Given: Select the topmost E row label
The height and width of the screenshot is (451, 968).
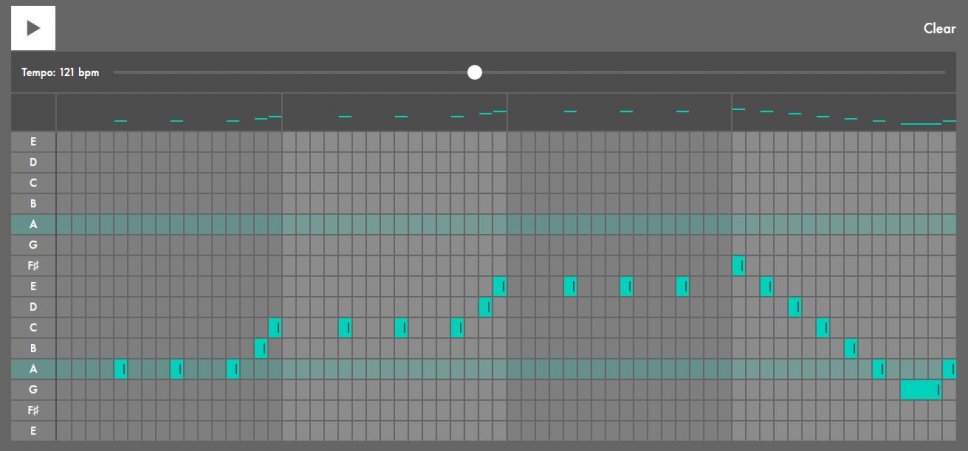Looking at the screenshot, I should [x=33, y=142].
